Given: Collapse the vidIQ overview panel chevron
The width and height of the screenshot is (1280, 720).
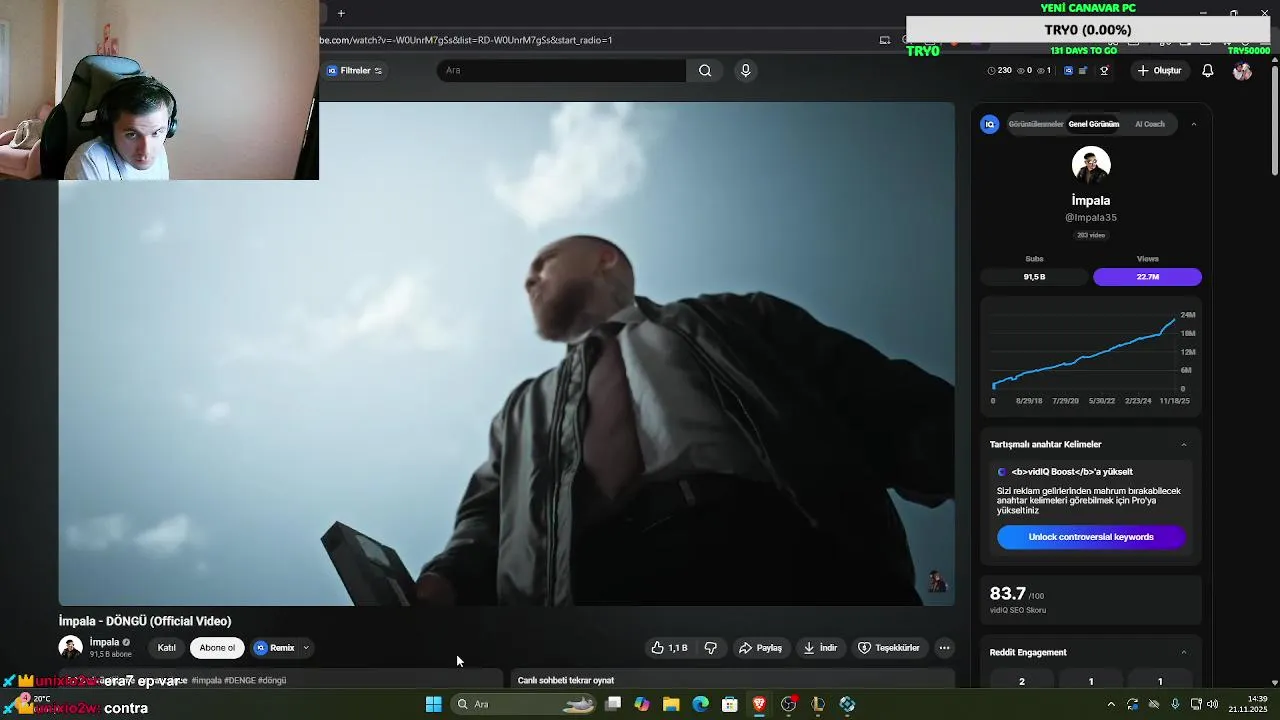Looking at the screenshot, I should [1193, 124].
